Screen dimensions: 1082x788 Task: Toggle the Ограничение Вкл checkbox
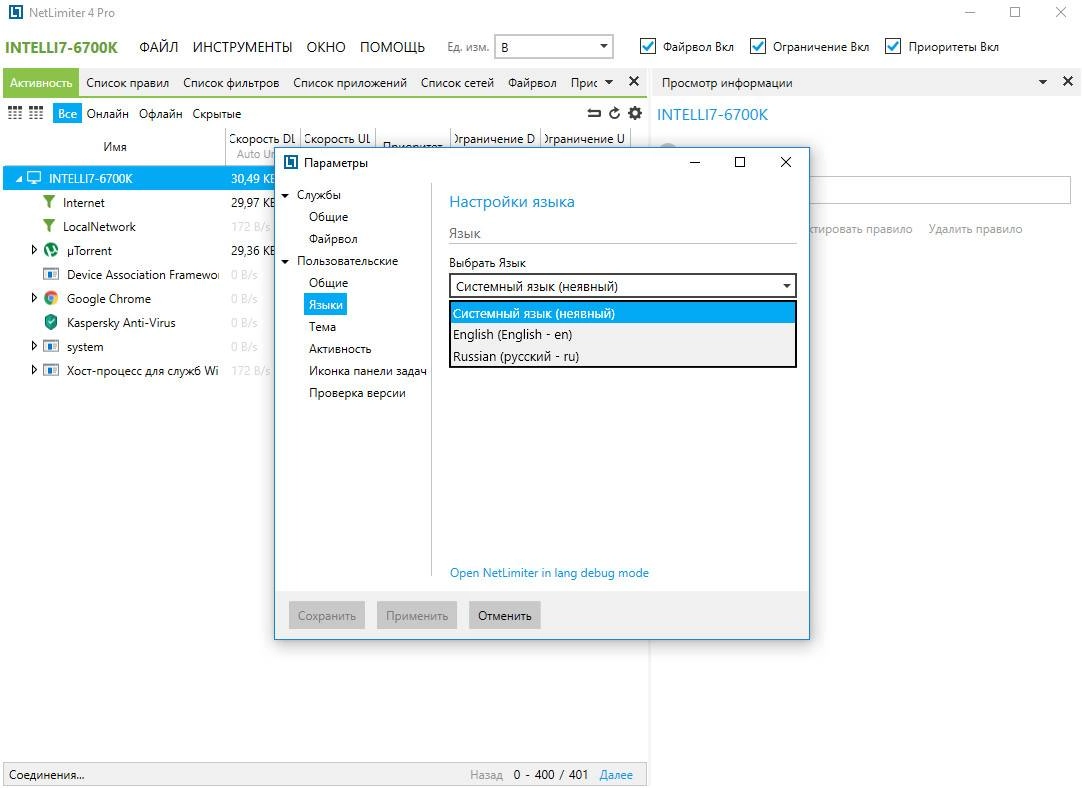[x=758, y=46]
